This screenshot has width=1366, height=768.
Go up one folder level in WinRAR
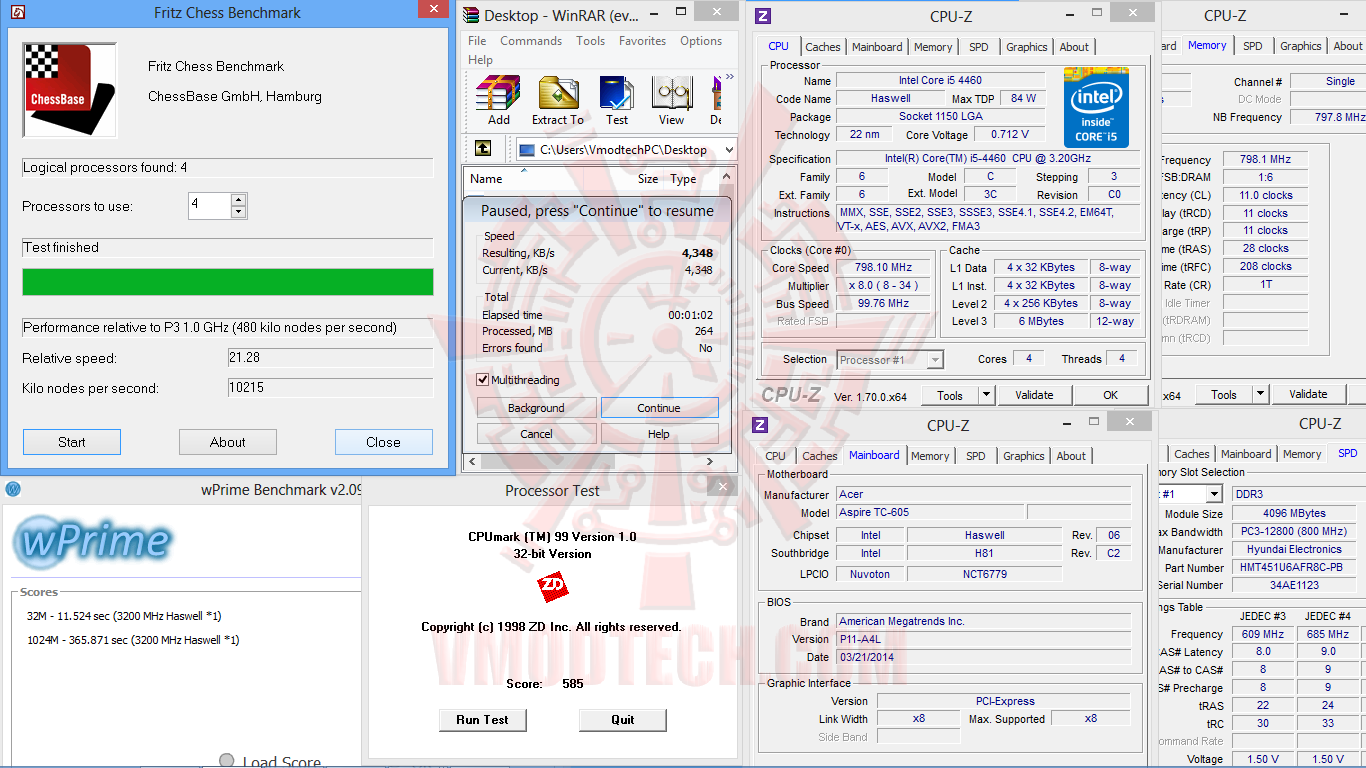click(x=483, y=149)
